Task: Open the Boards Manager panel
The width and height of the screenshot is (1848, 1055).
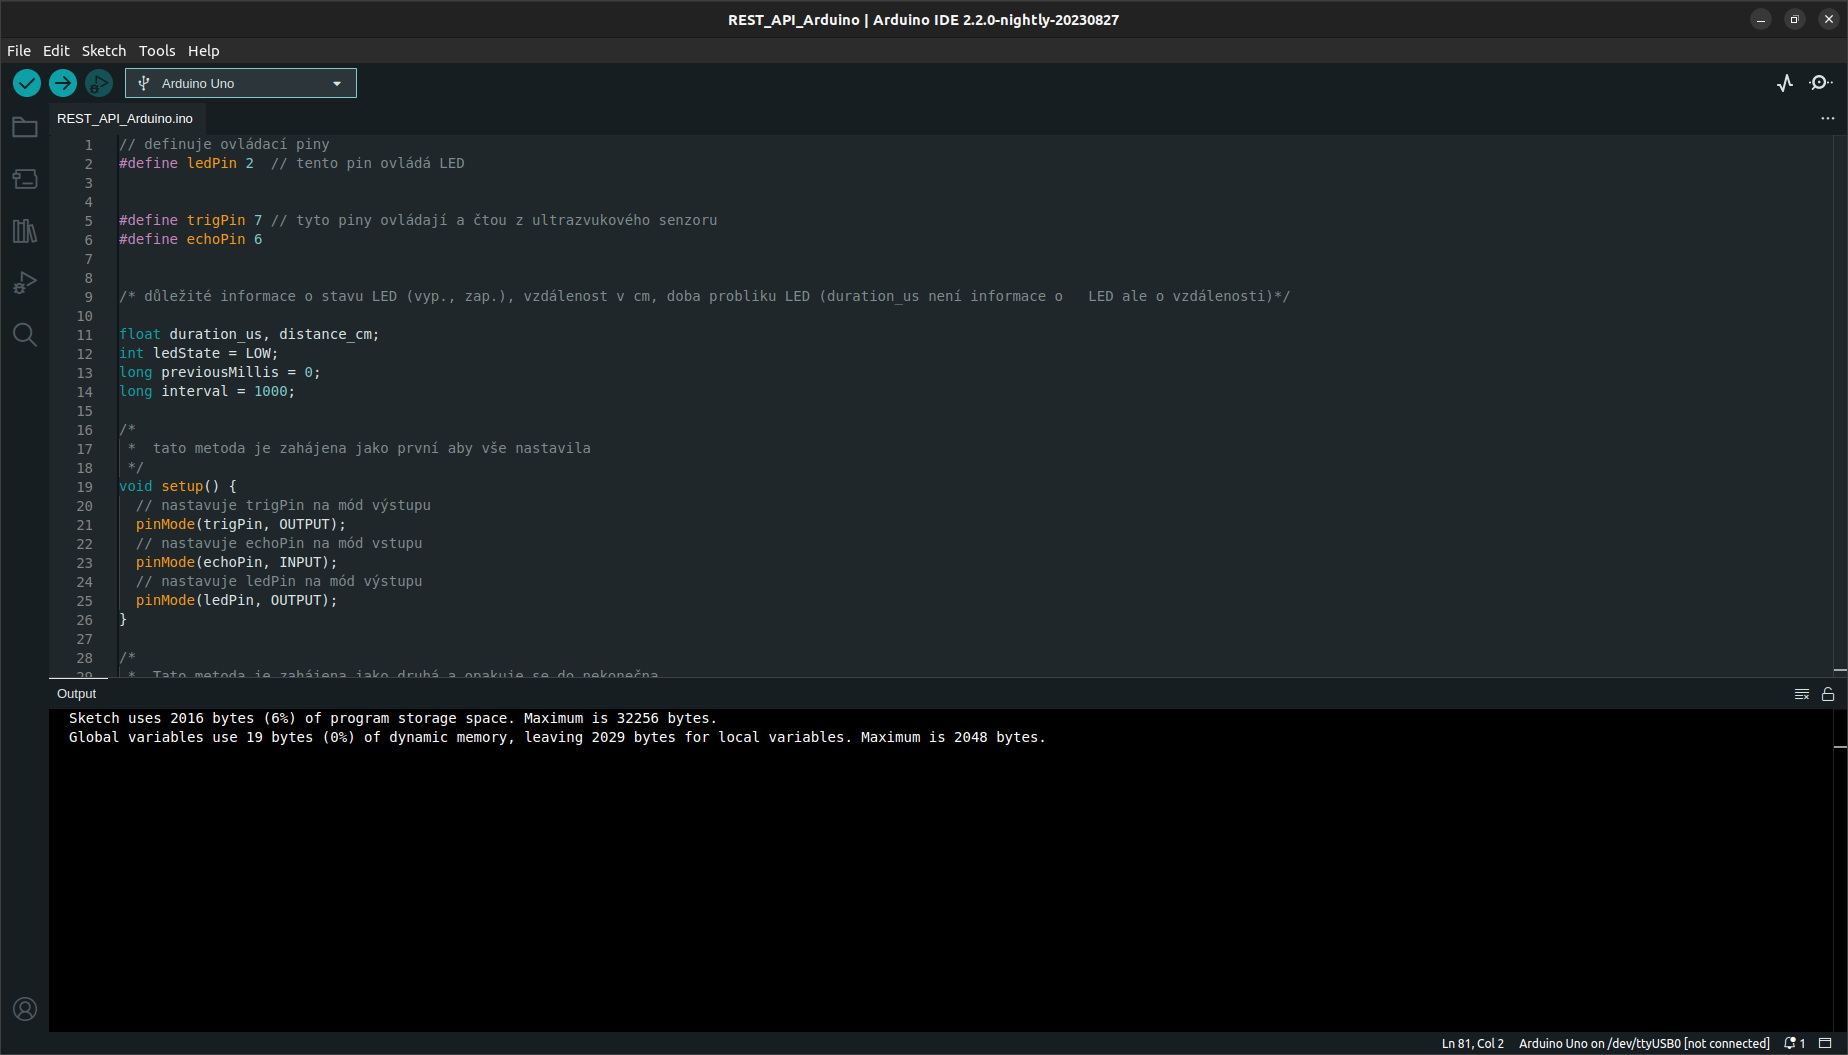Action: [25, 179]
